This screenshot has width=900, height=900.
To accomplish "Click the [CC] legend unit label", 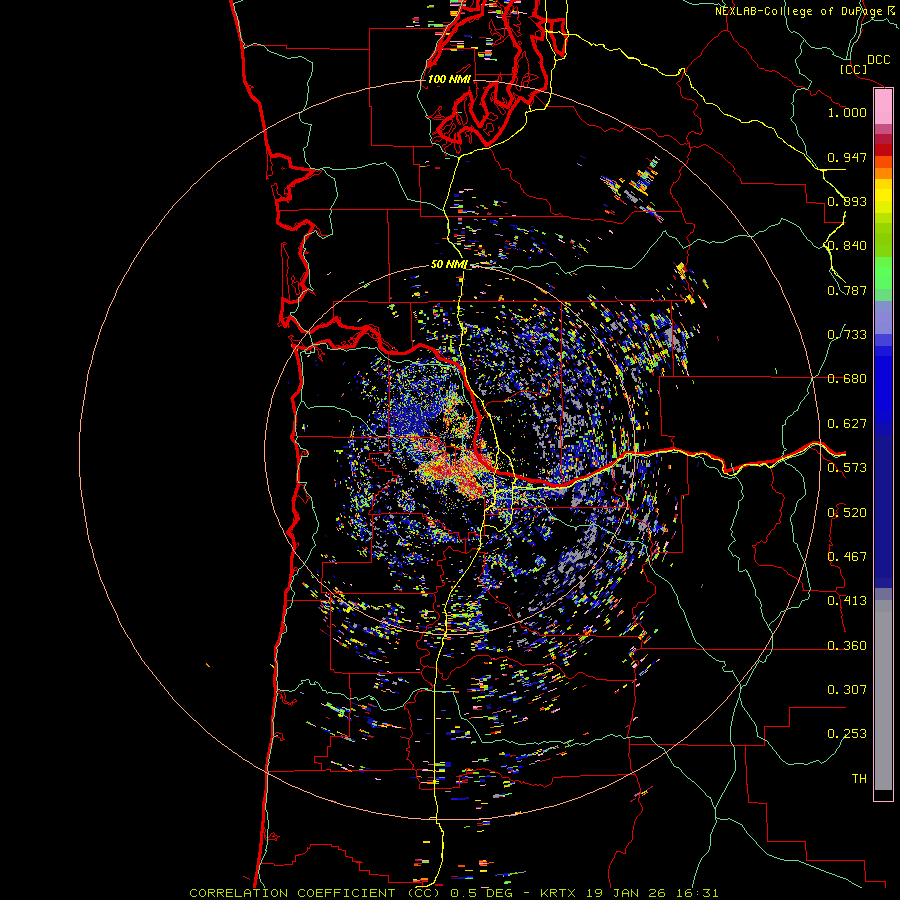I will click(854, 69).
